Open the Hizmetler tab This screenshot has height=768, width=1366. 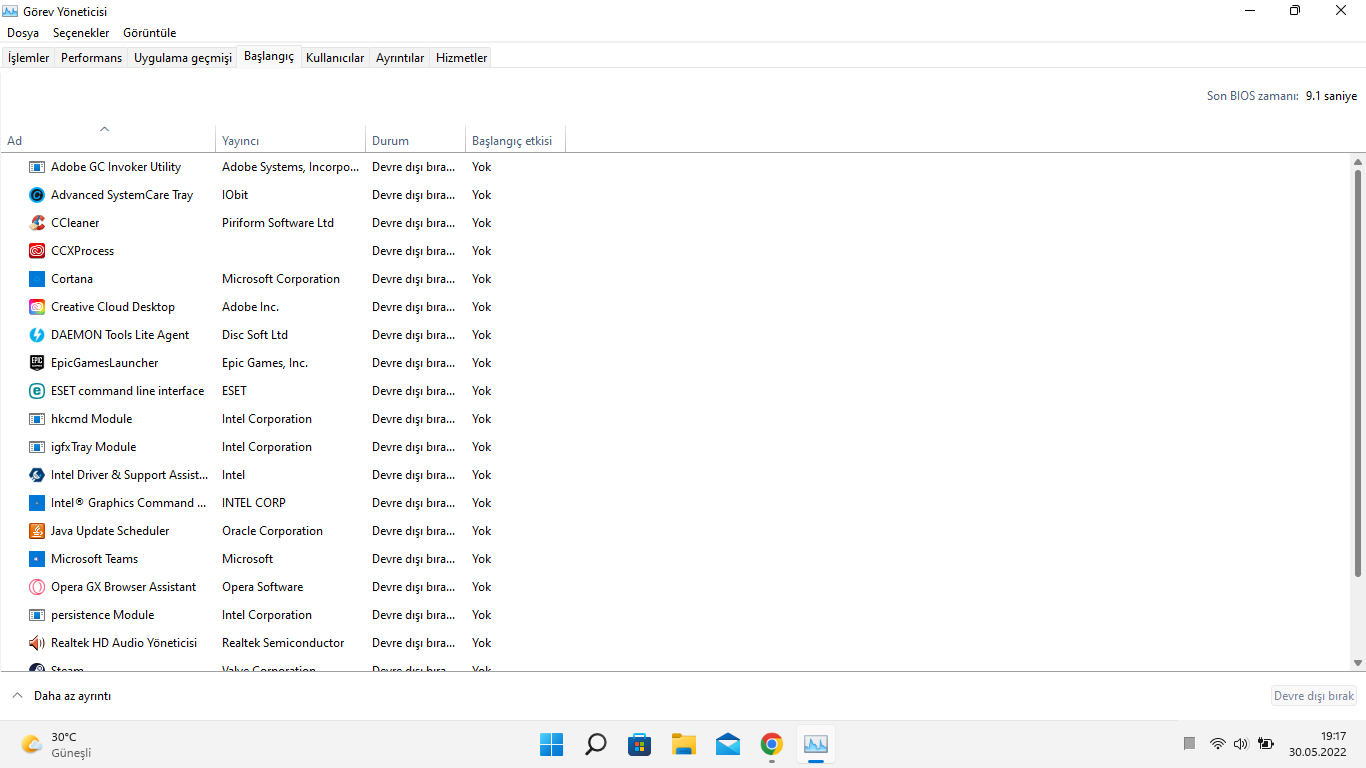(462, 58)
